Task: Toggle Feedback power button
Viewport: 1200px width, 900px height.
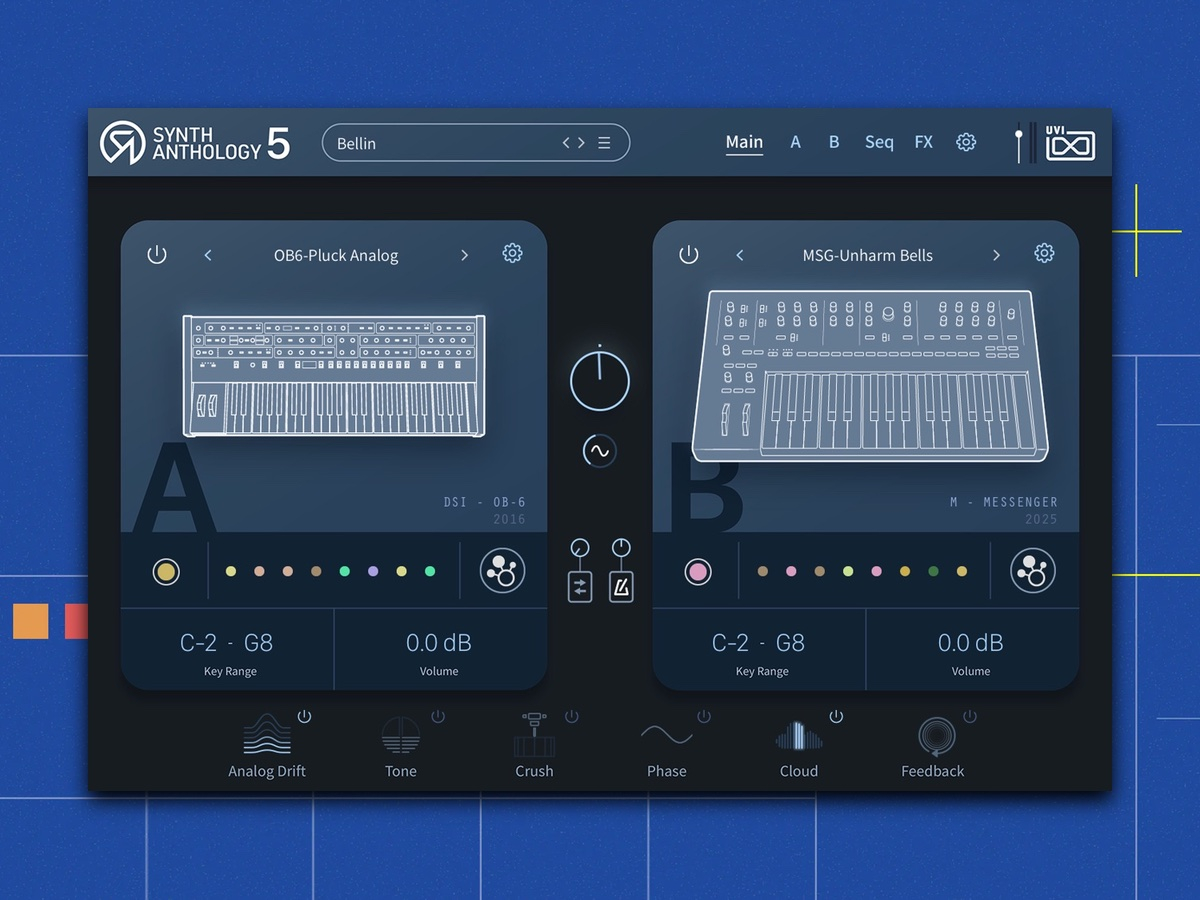Action: click(x=969, y=716)
